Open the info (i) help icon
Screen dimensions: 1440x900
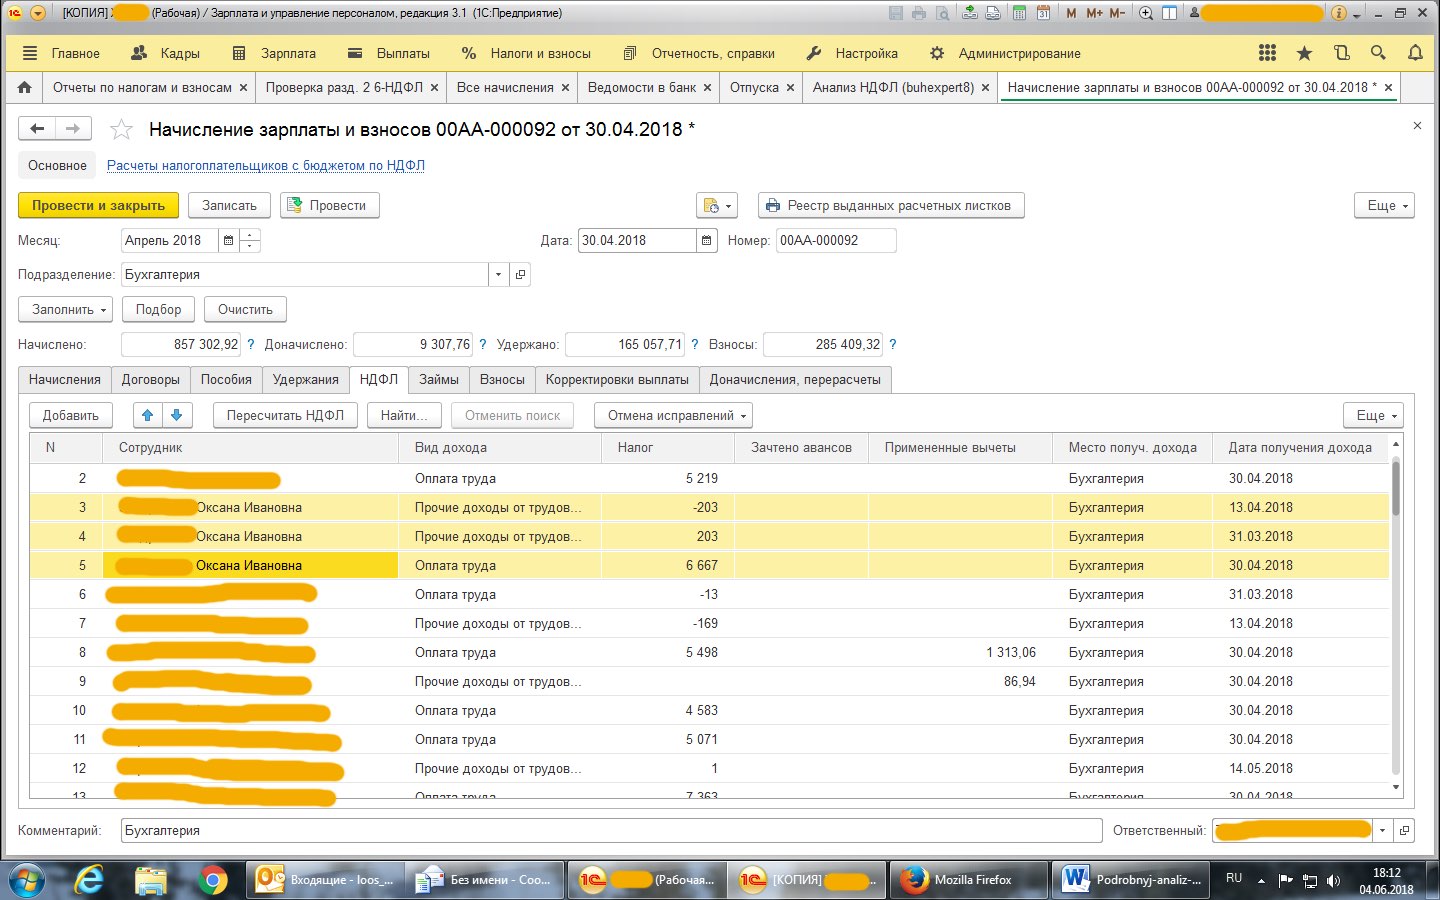pos(1338,13)
